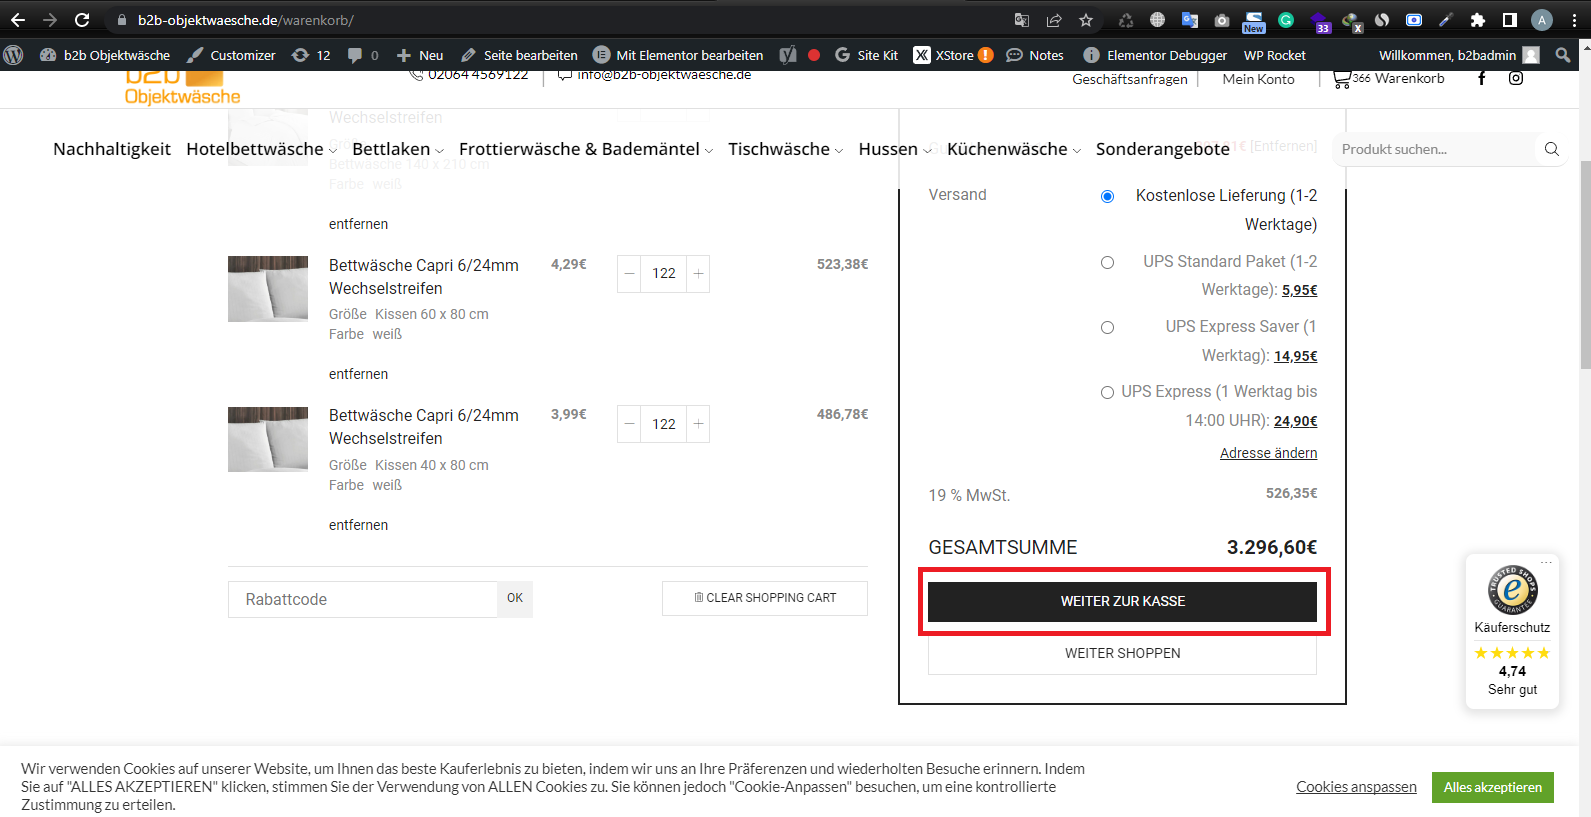Select UPS Standard Paket shipping option
The image size is (1591, 817).
[x=1107, y=262]
